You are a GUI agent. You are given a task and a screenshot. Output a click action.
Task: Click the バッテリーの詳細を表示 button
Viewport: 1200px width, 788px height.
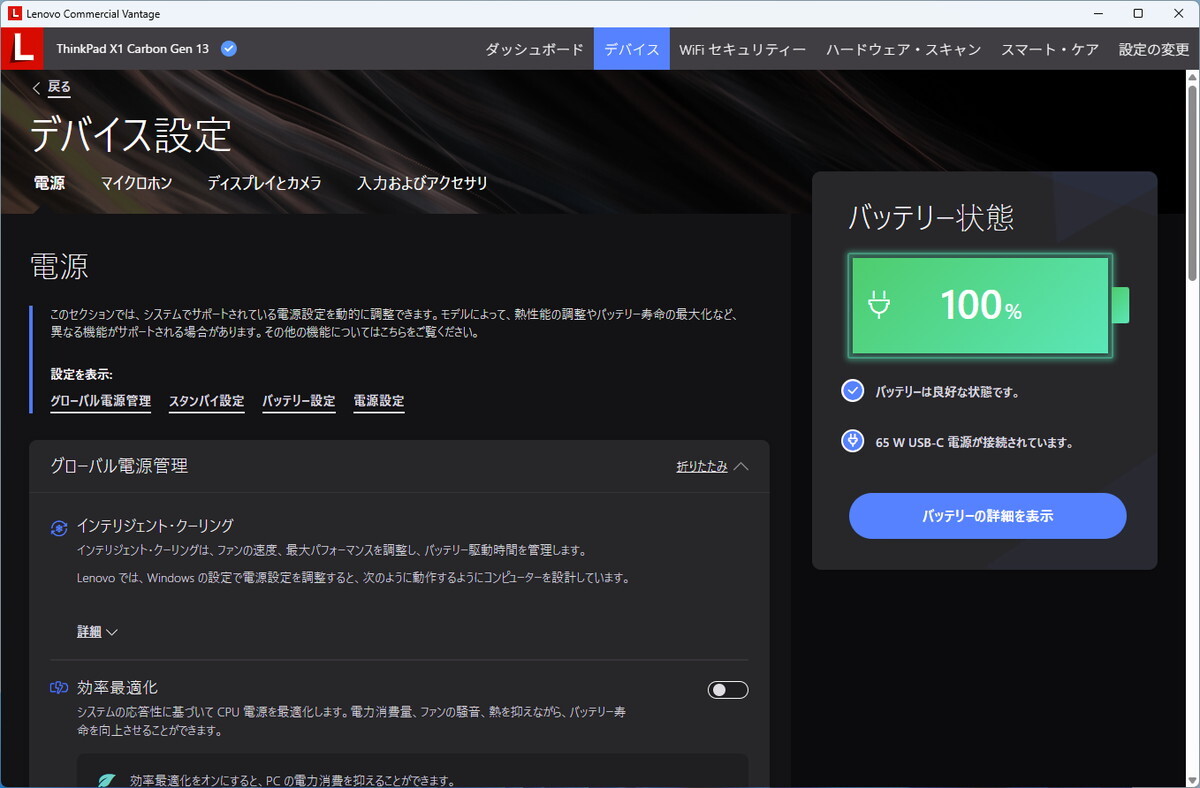pos(988,516)
